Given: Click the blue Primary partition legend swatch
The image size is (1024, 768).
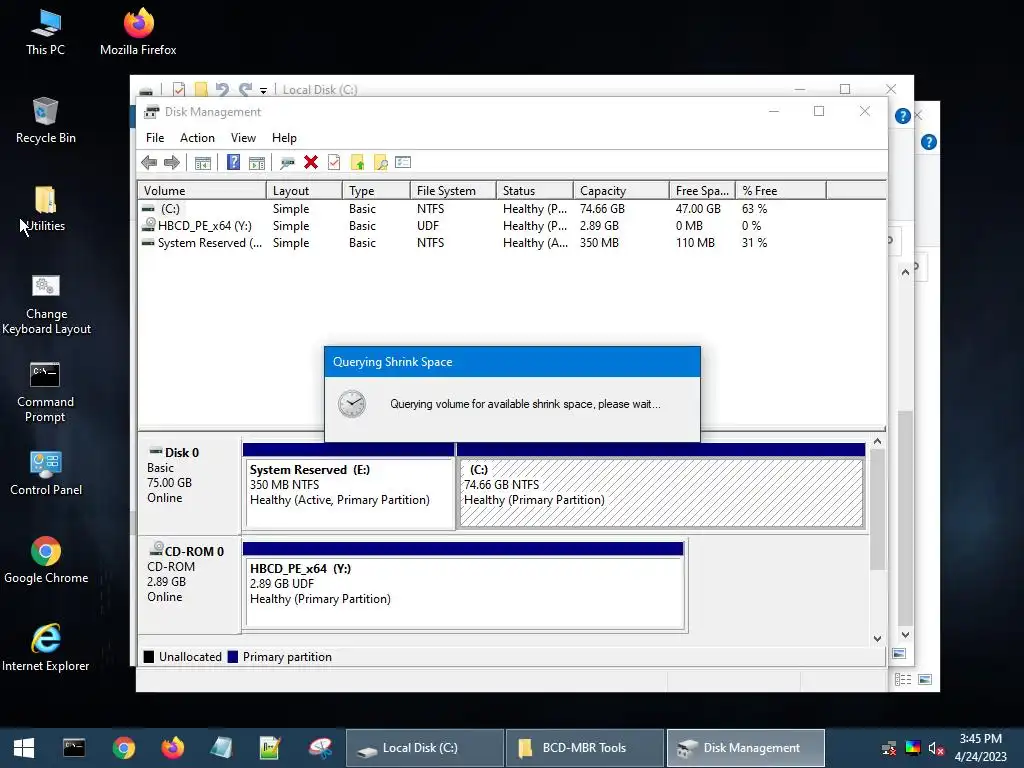Looking at the screenshot, I should pos(232,657).
